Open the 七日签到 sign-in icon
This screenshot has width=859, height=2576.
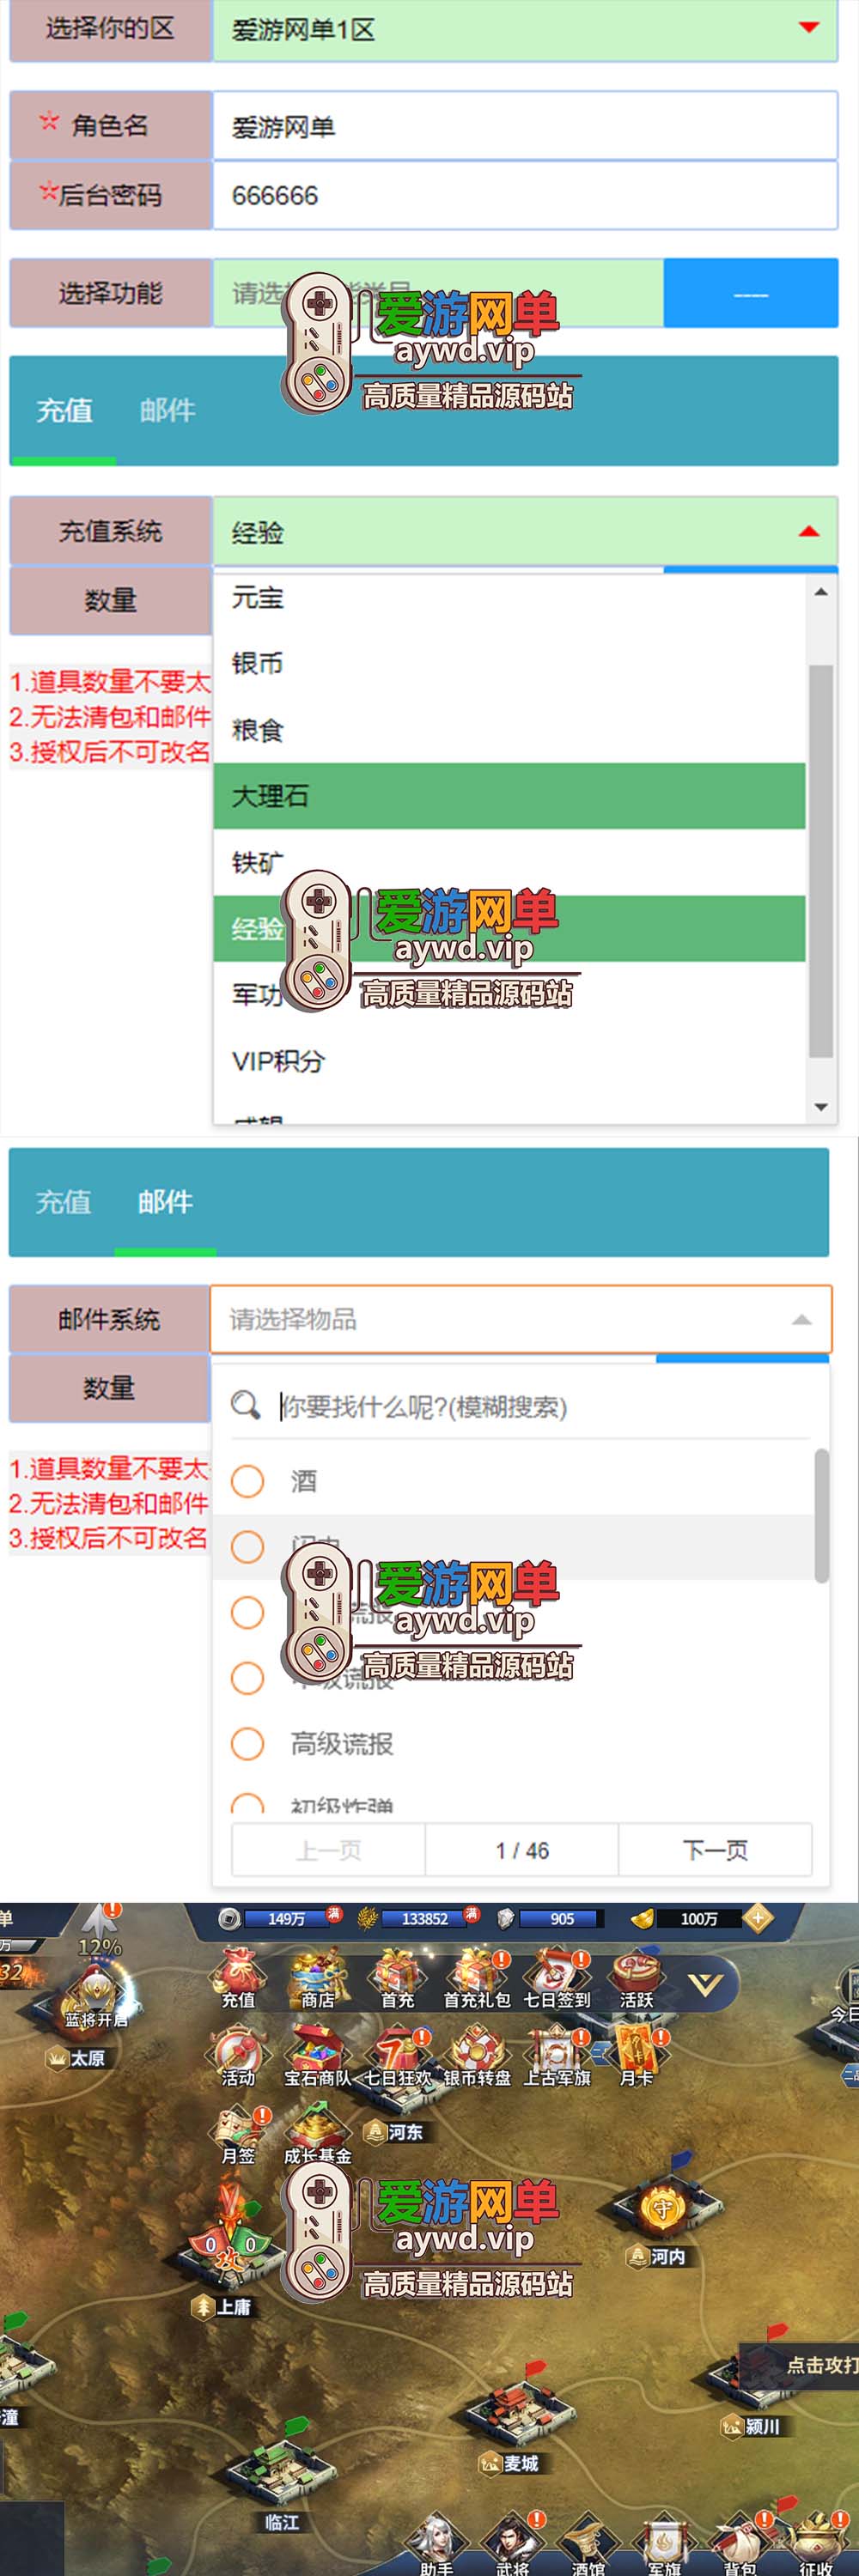tap(557, 1977)
